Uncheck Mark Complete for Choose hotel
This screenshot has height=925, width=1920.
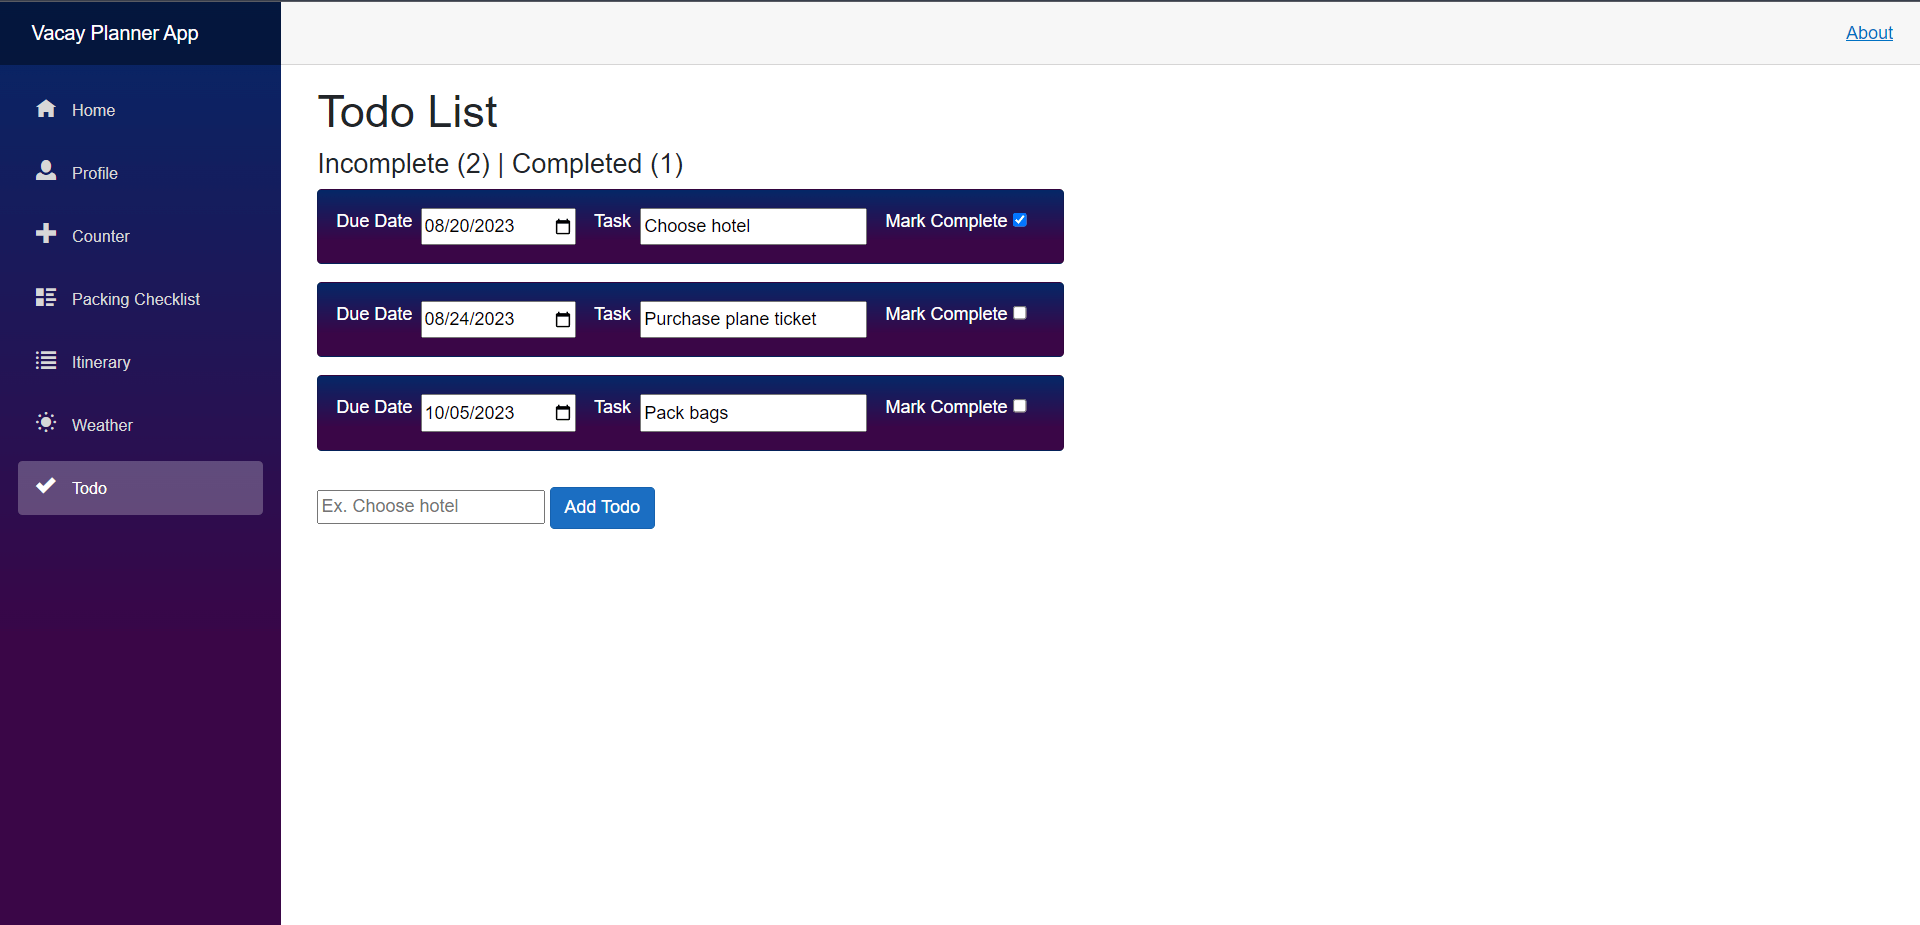click(1019, 220)
